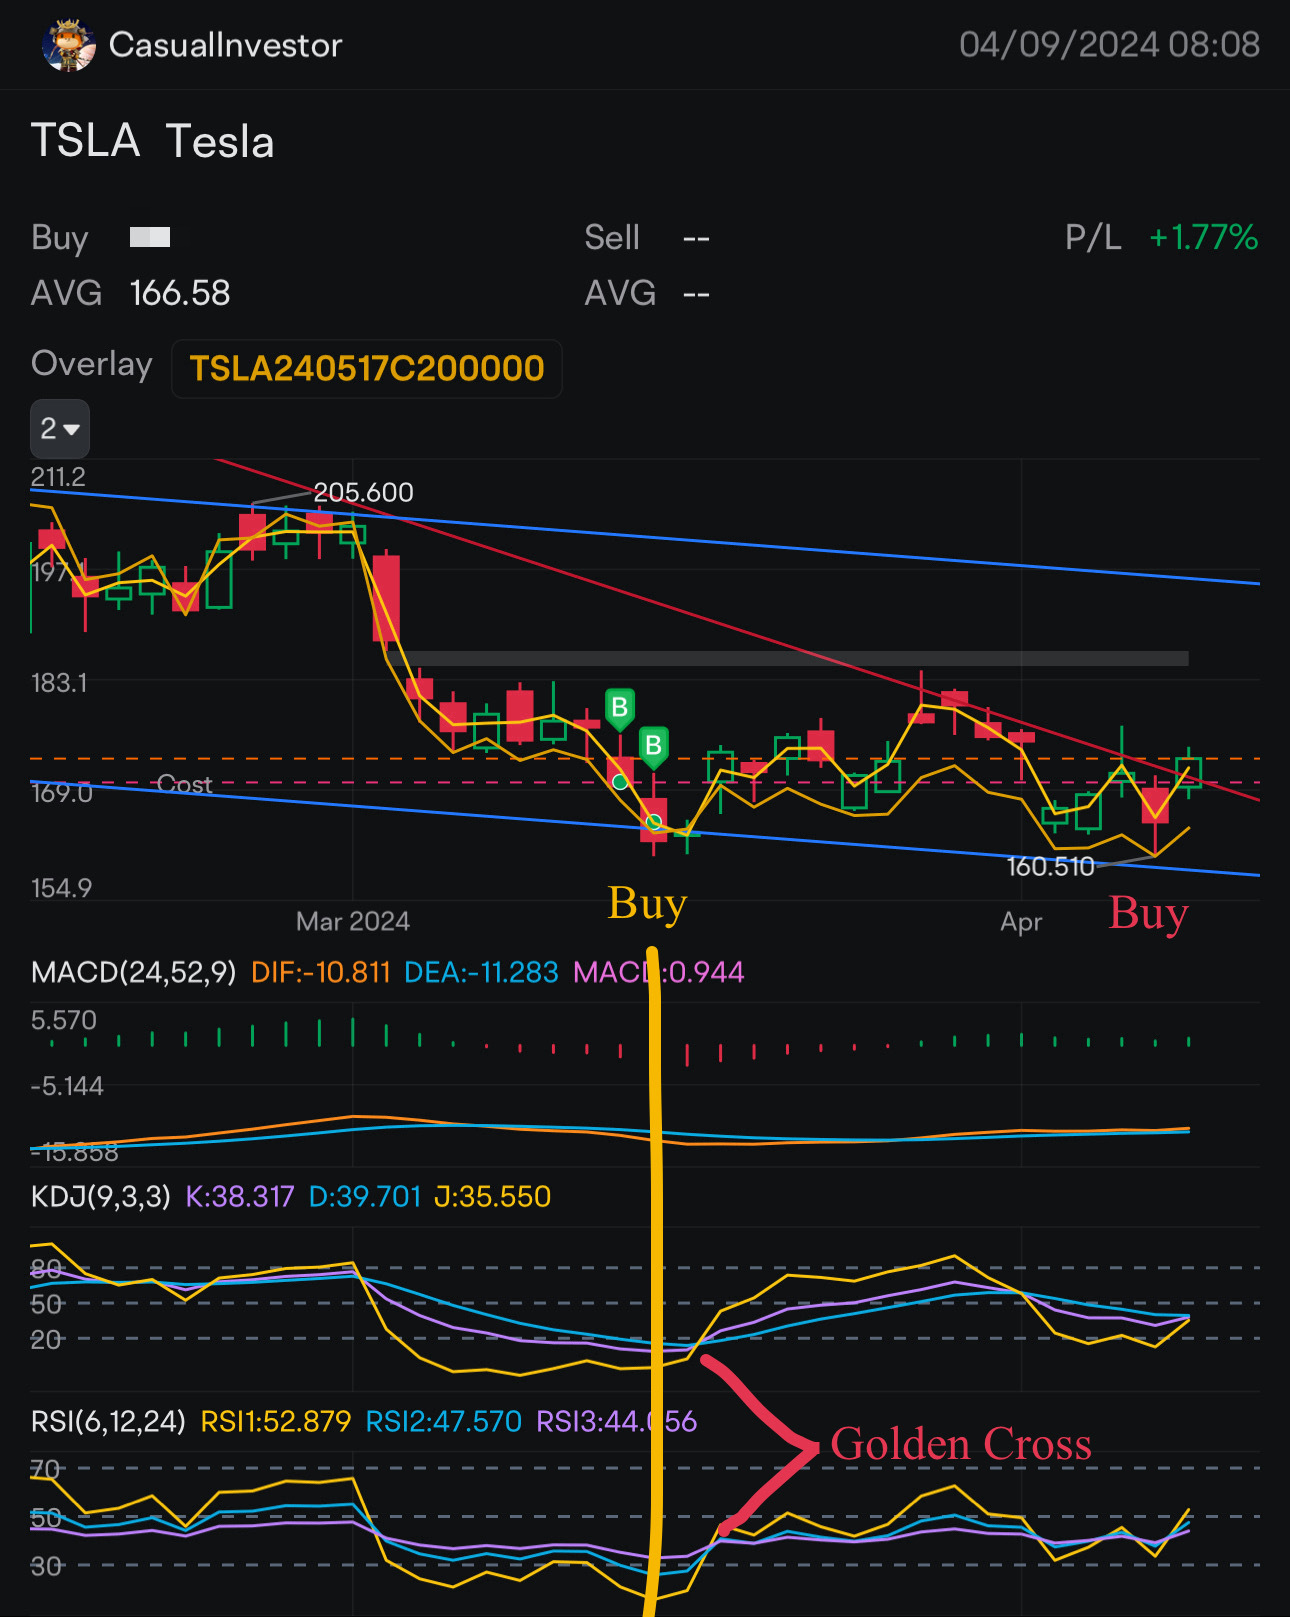Open the CasualInvestor profile avatar
The height and width of the screenshot is (1617, 1290).
tap(68, 45)
